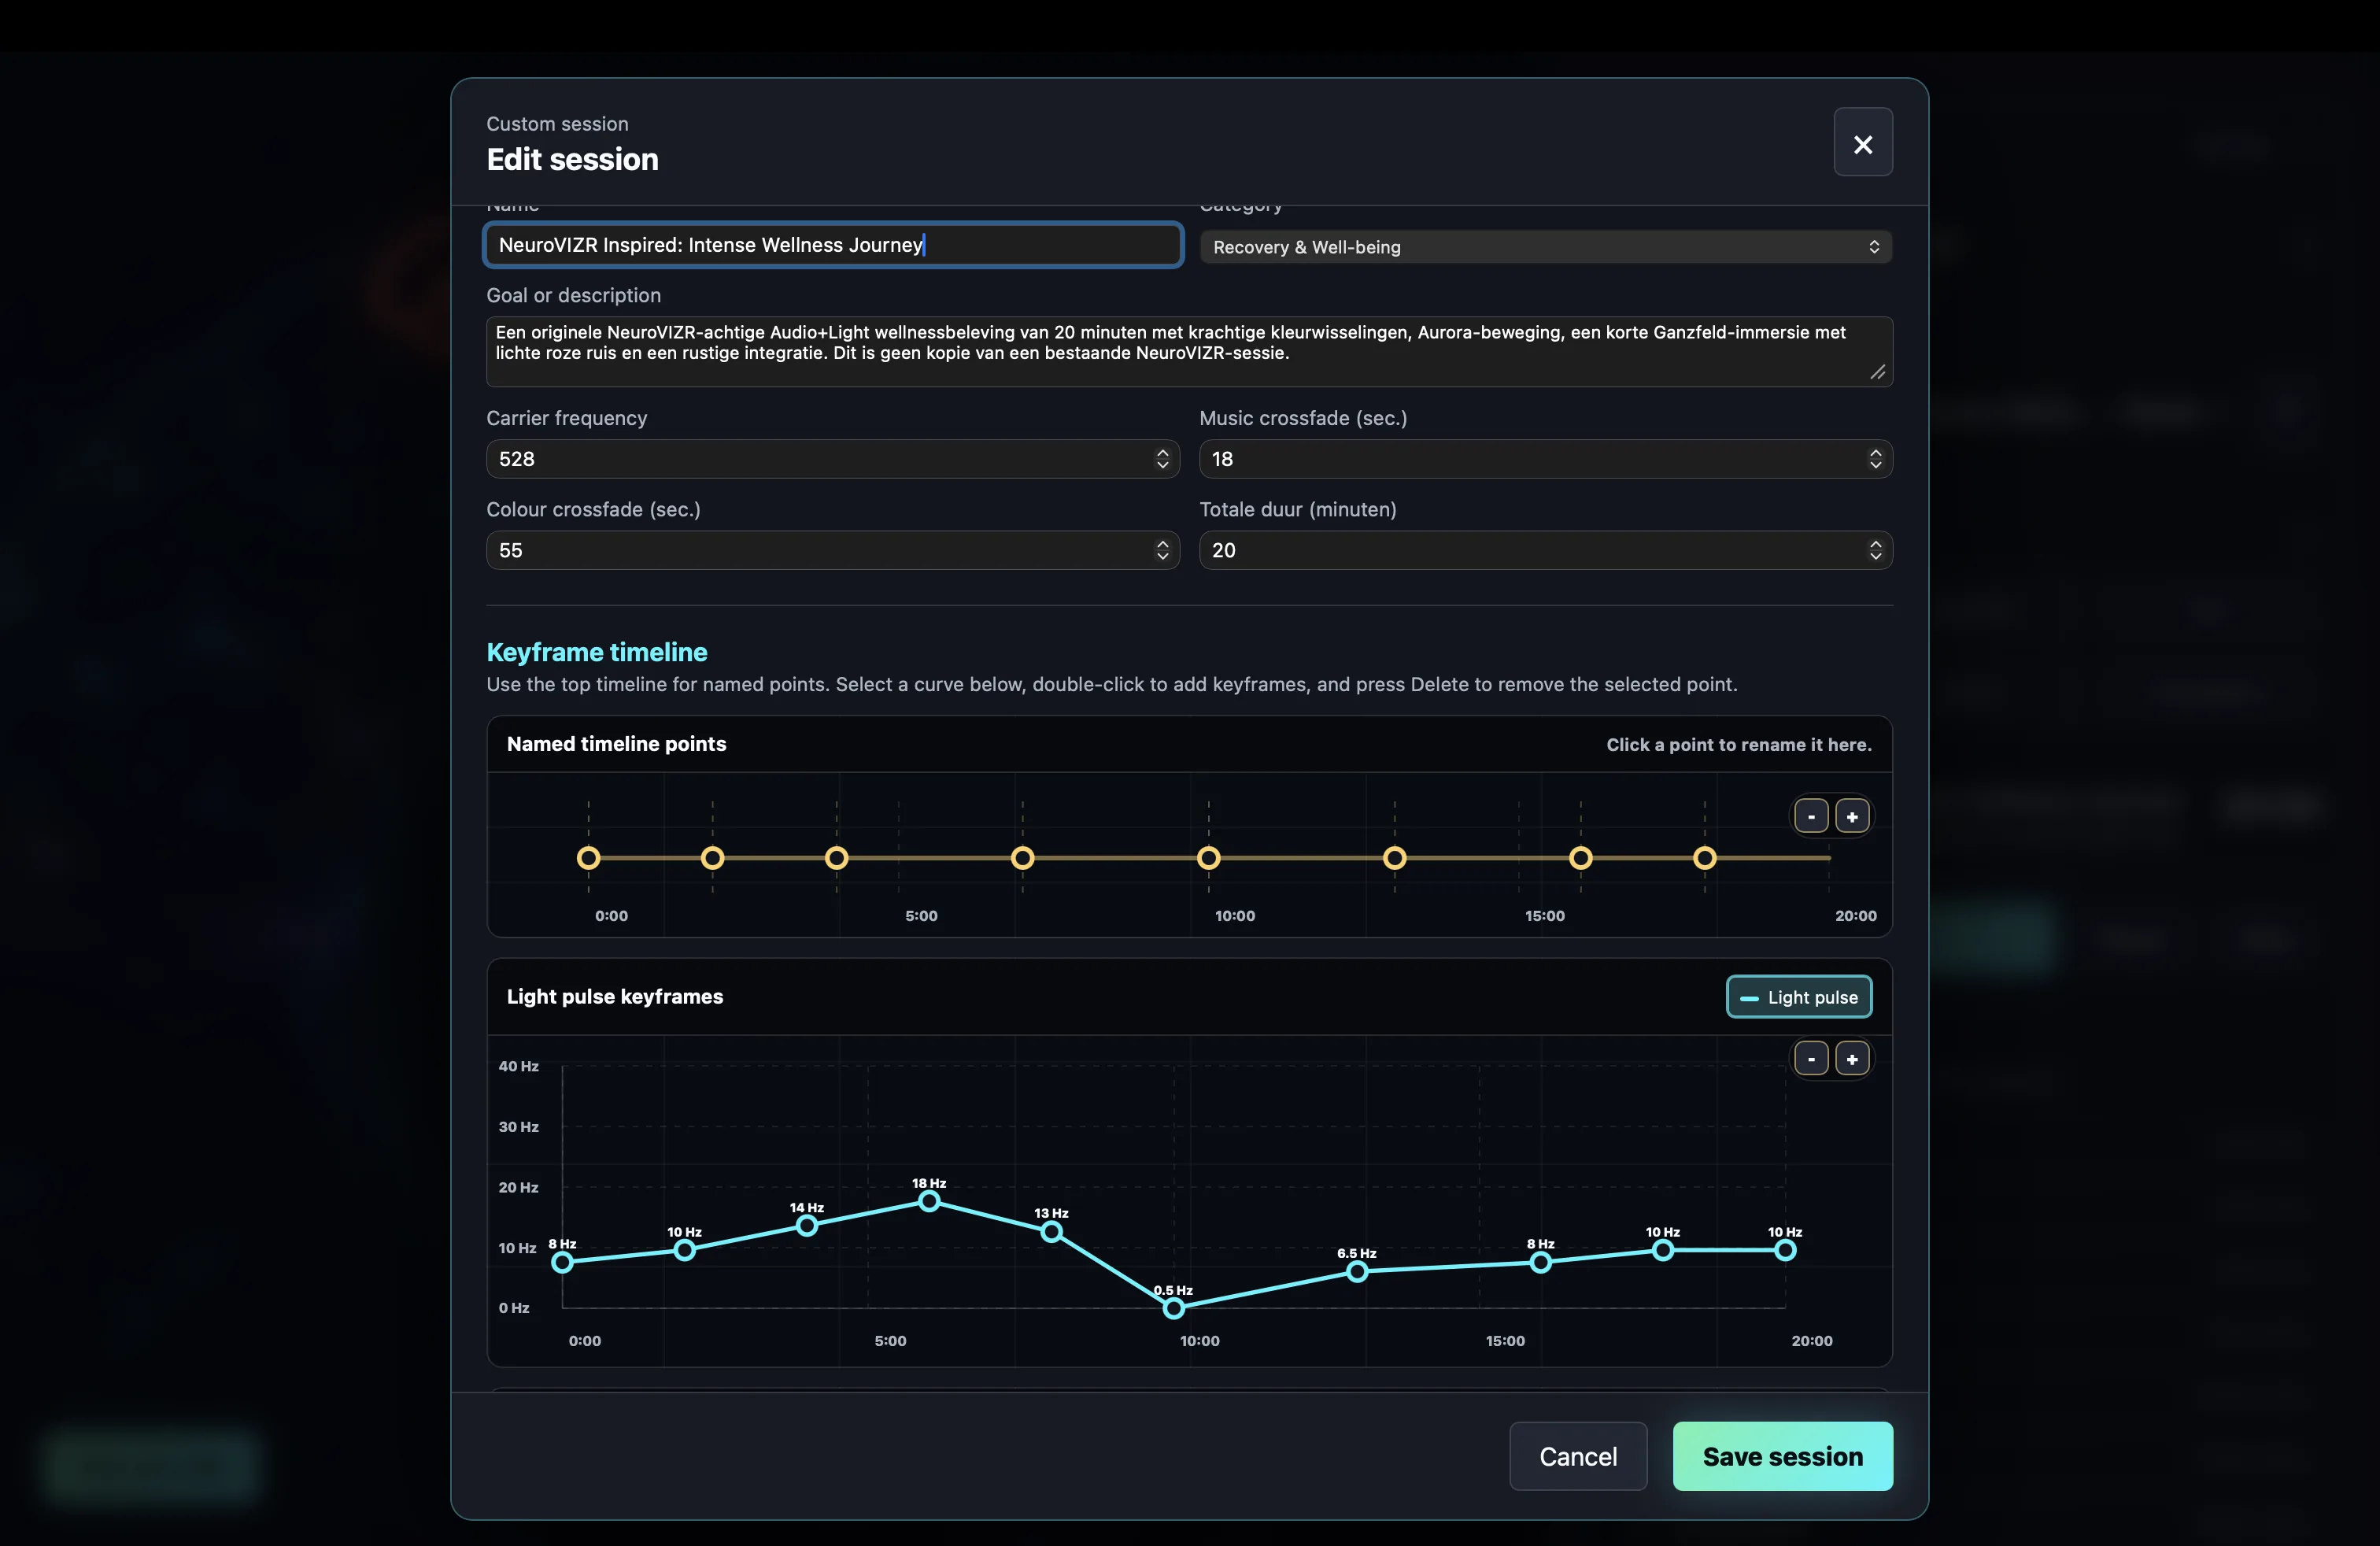Select the 18 Hz peak keyframe
This screenshot has width=2380, height=1546.
coord(929,1201)
